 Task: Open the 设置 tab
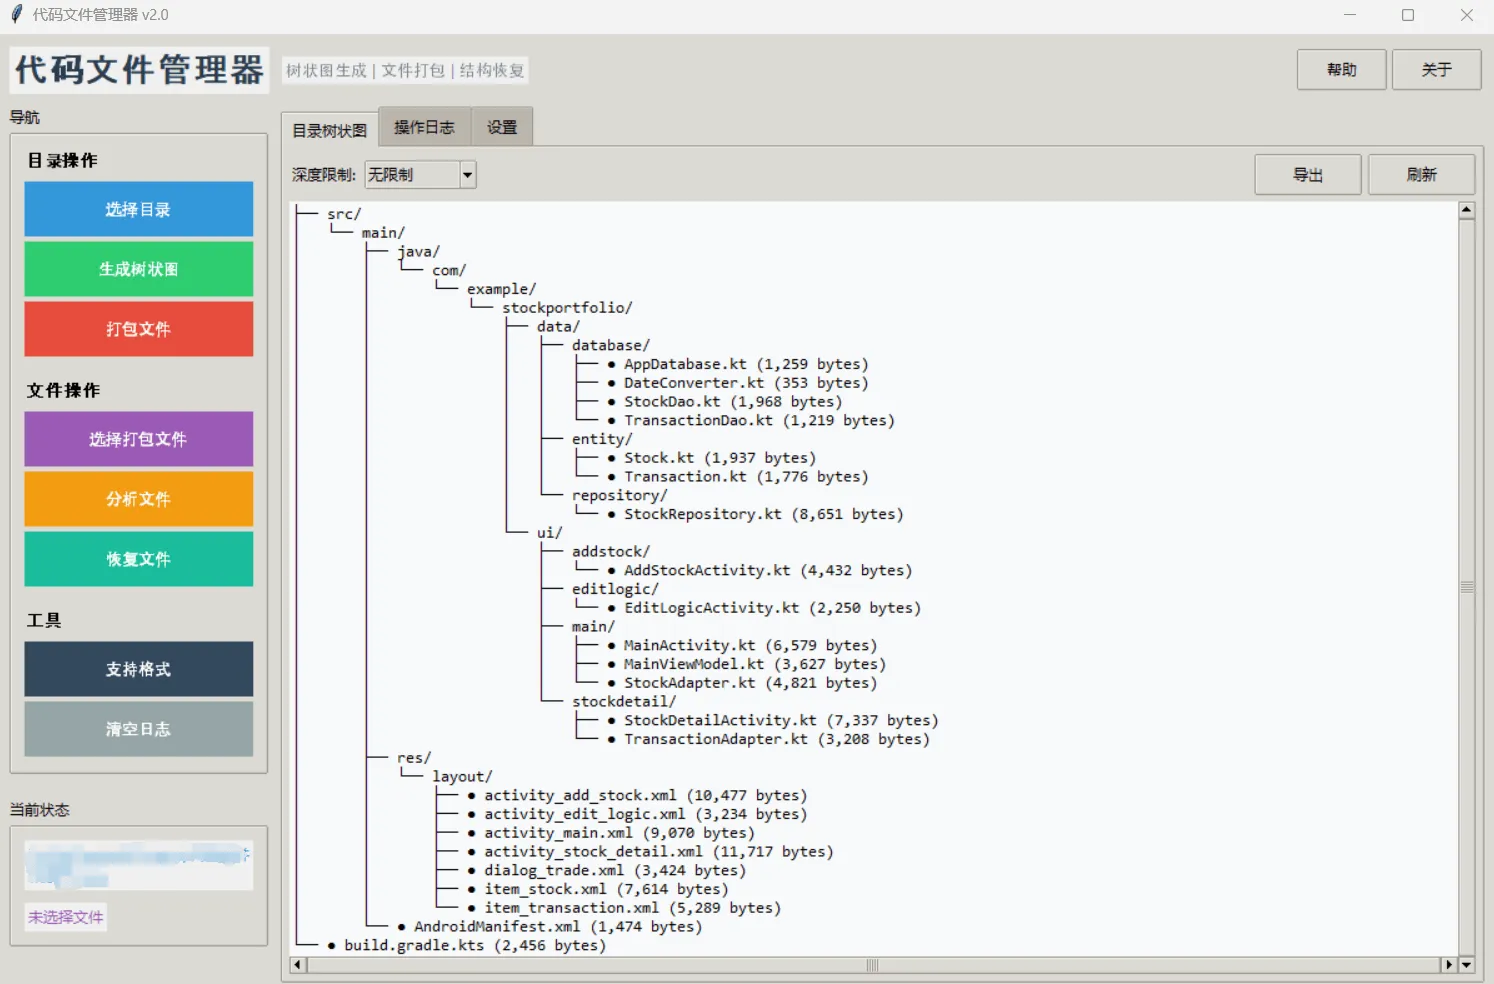502,128
